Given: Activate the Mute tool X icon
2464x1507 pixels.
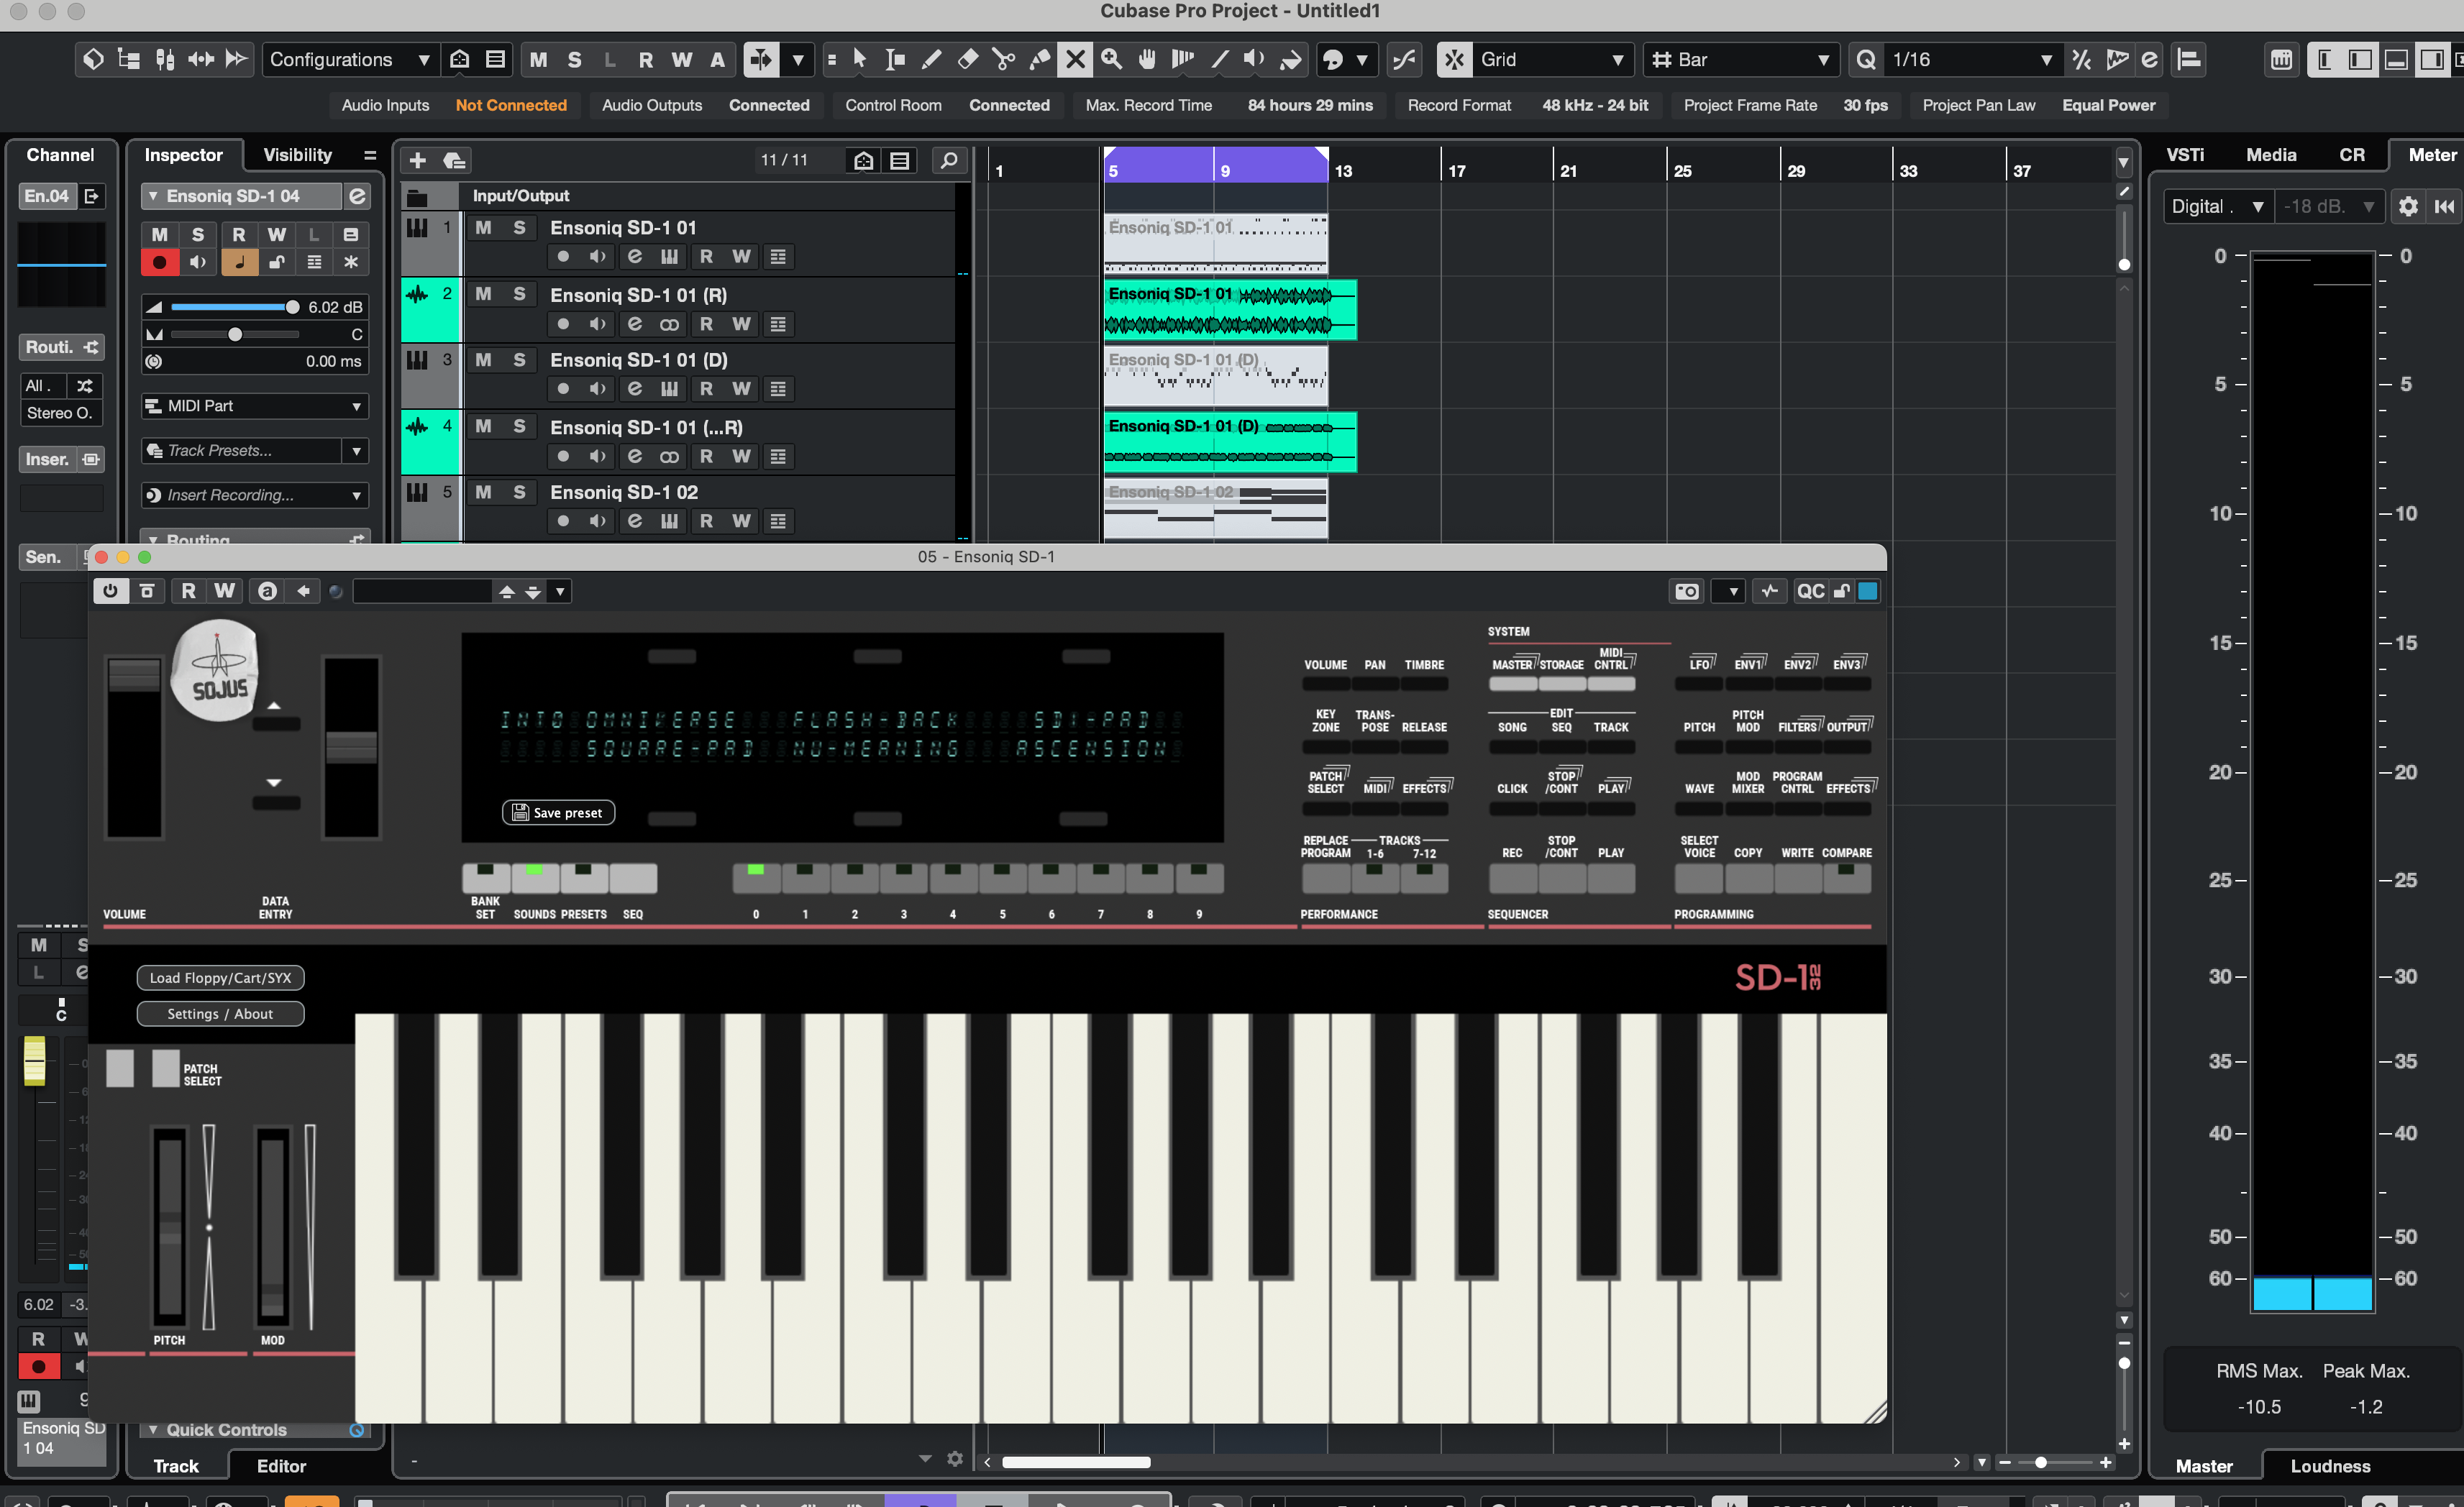Looking at the screenshot, I should (1075, 60).
